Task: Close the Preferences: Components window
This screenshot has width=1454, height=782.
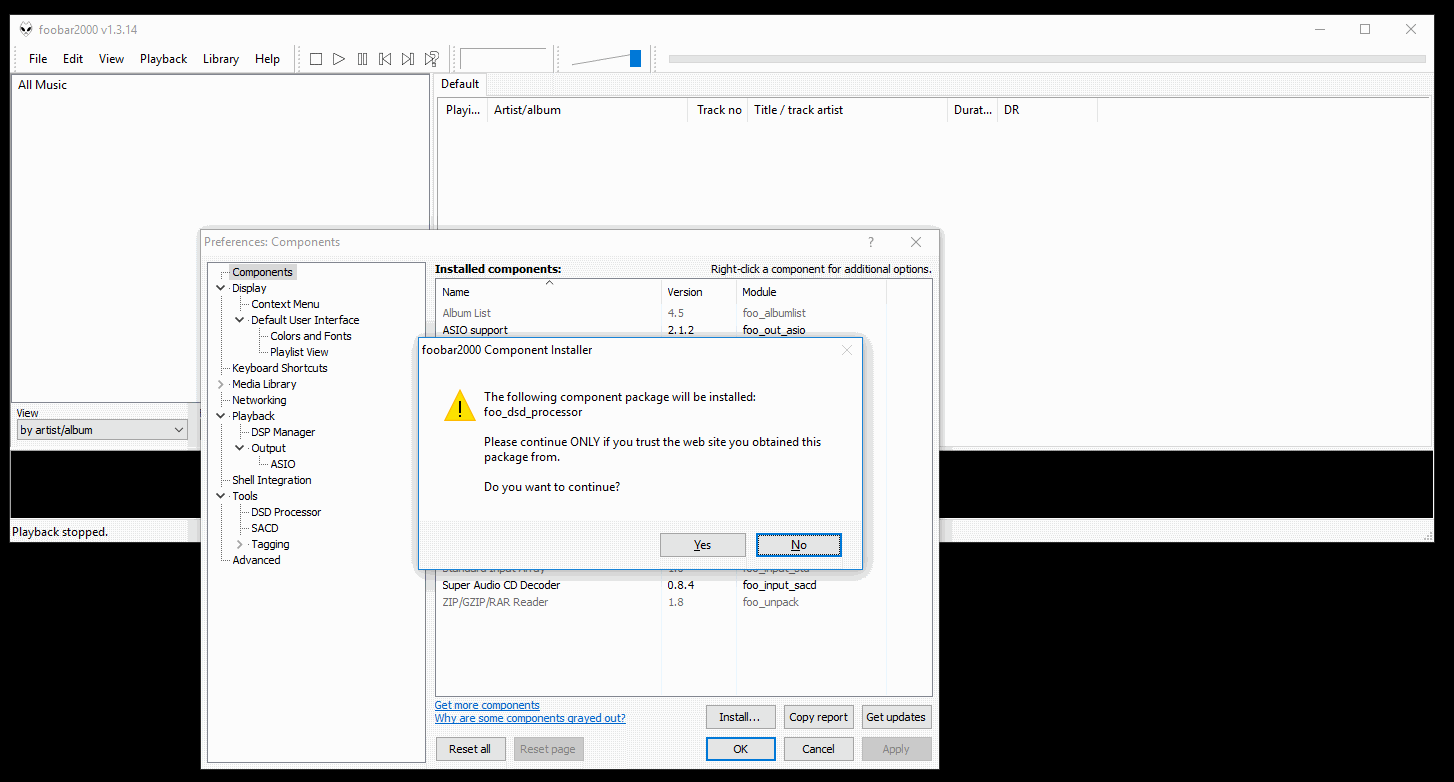Action: click(916, 242)
